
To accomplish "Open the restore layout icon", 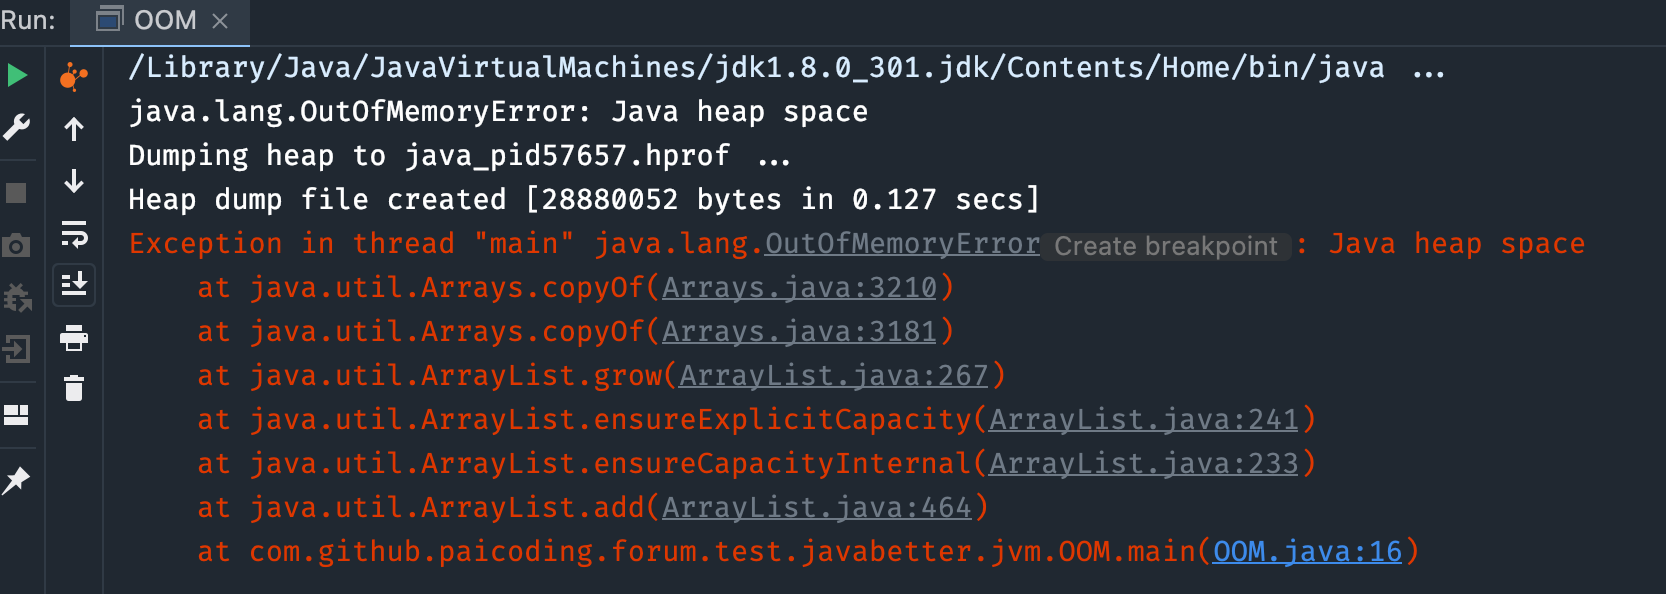I will tap(16, 415).
